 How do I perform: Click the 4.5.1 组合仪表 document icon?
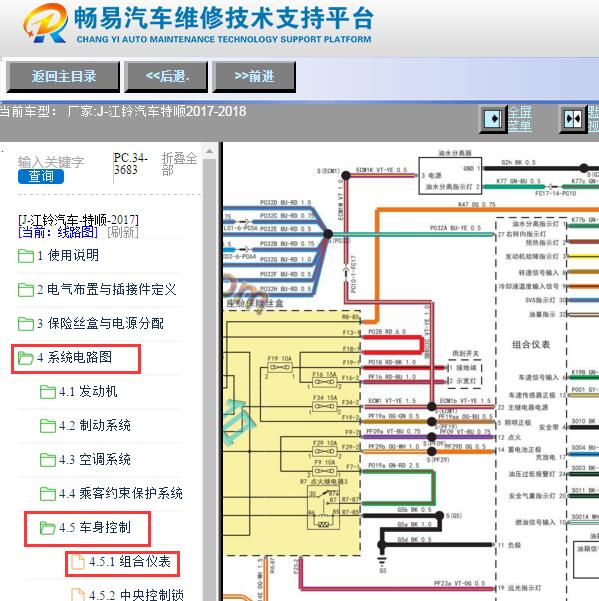coord(78,562)
